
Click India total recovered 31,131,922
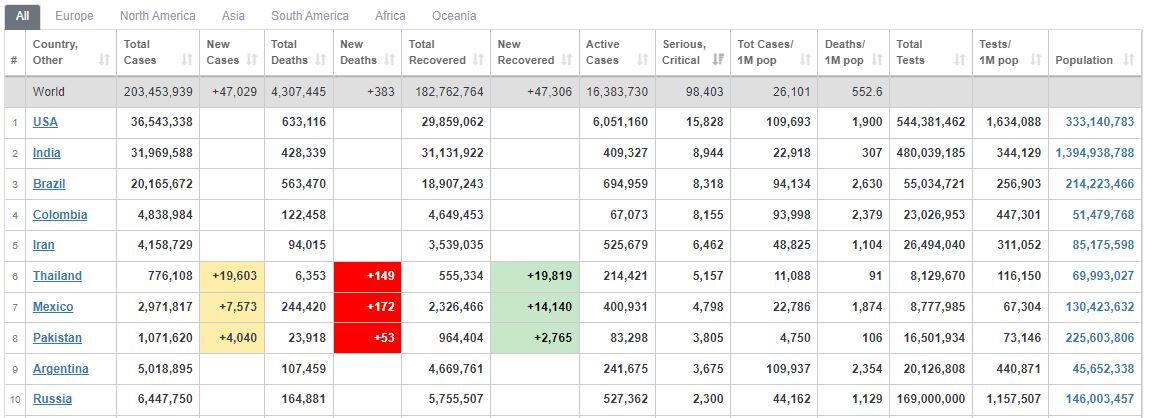[453, 153]
